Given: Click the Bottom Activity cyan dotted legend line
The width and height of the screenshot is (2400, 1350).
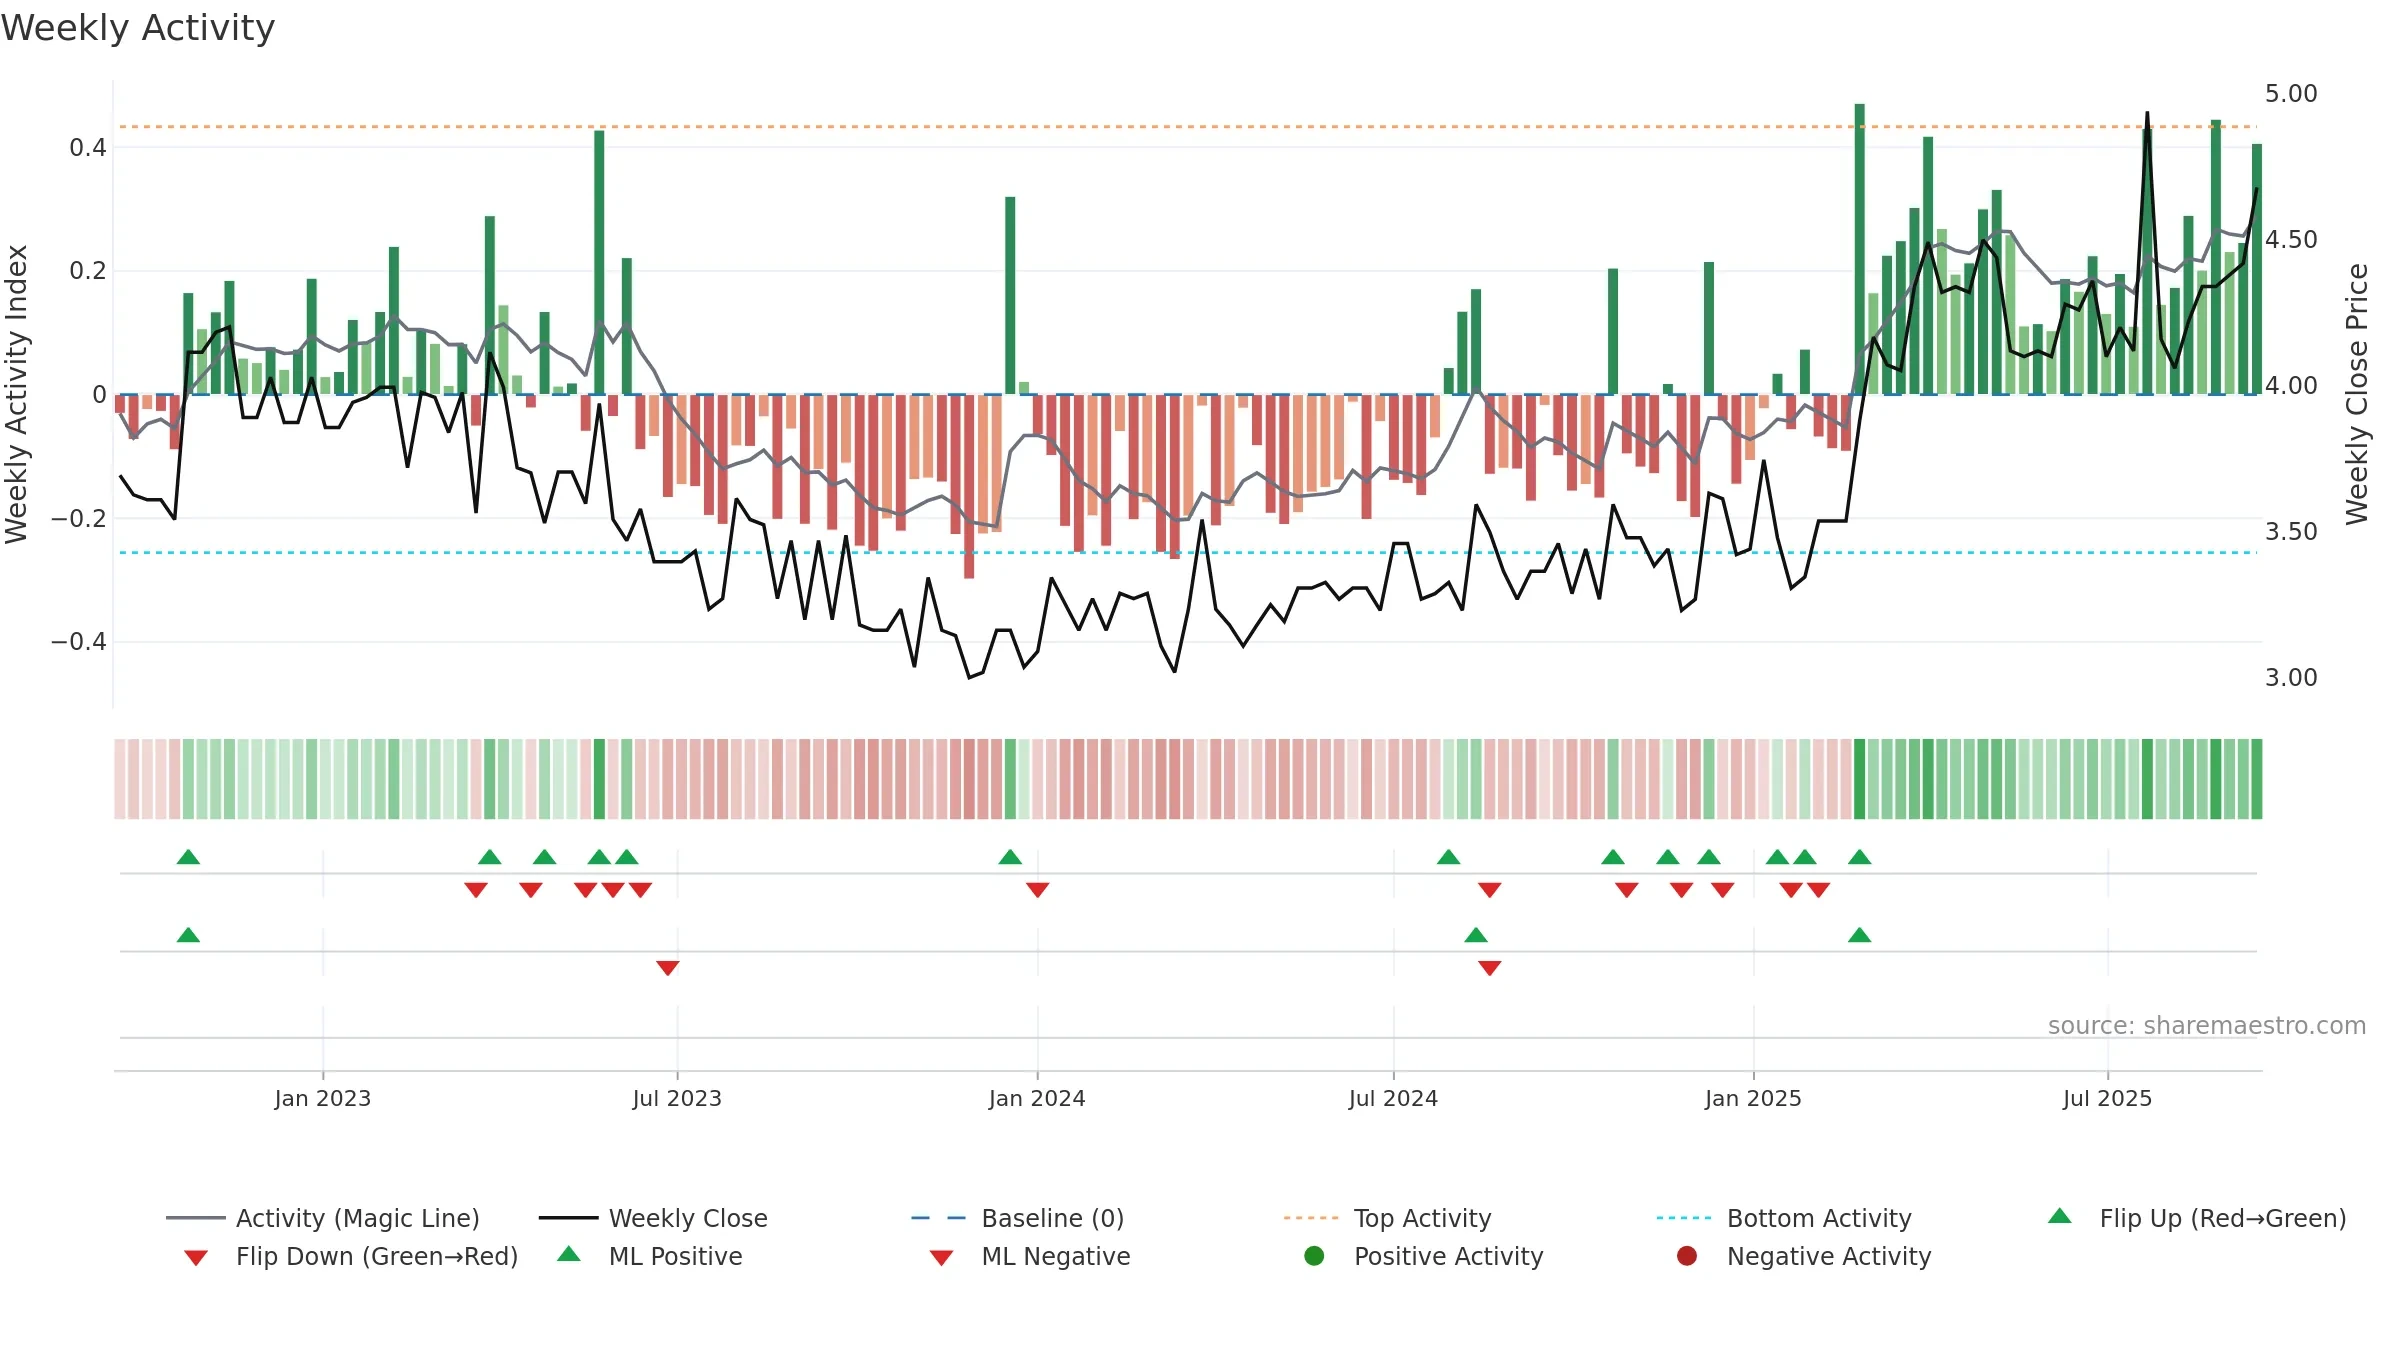Looking at the screenshot, I should [1684, 1218].
